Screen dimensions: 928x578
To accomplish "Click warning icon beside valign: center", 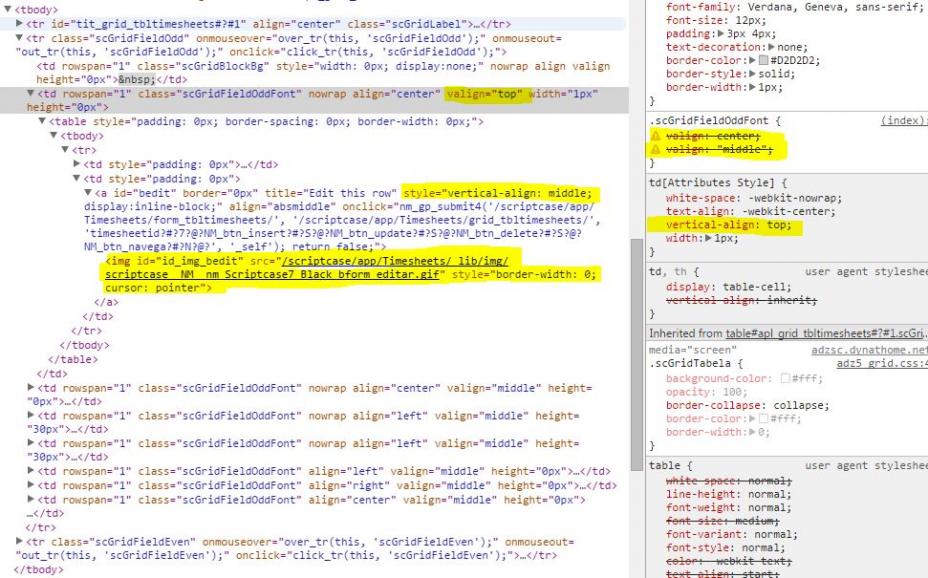I will [x=656, y=135].
